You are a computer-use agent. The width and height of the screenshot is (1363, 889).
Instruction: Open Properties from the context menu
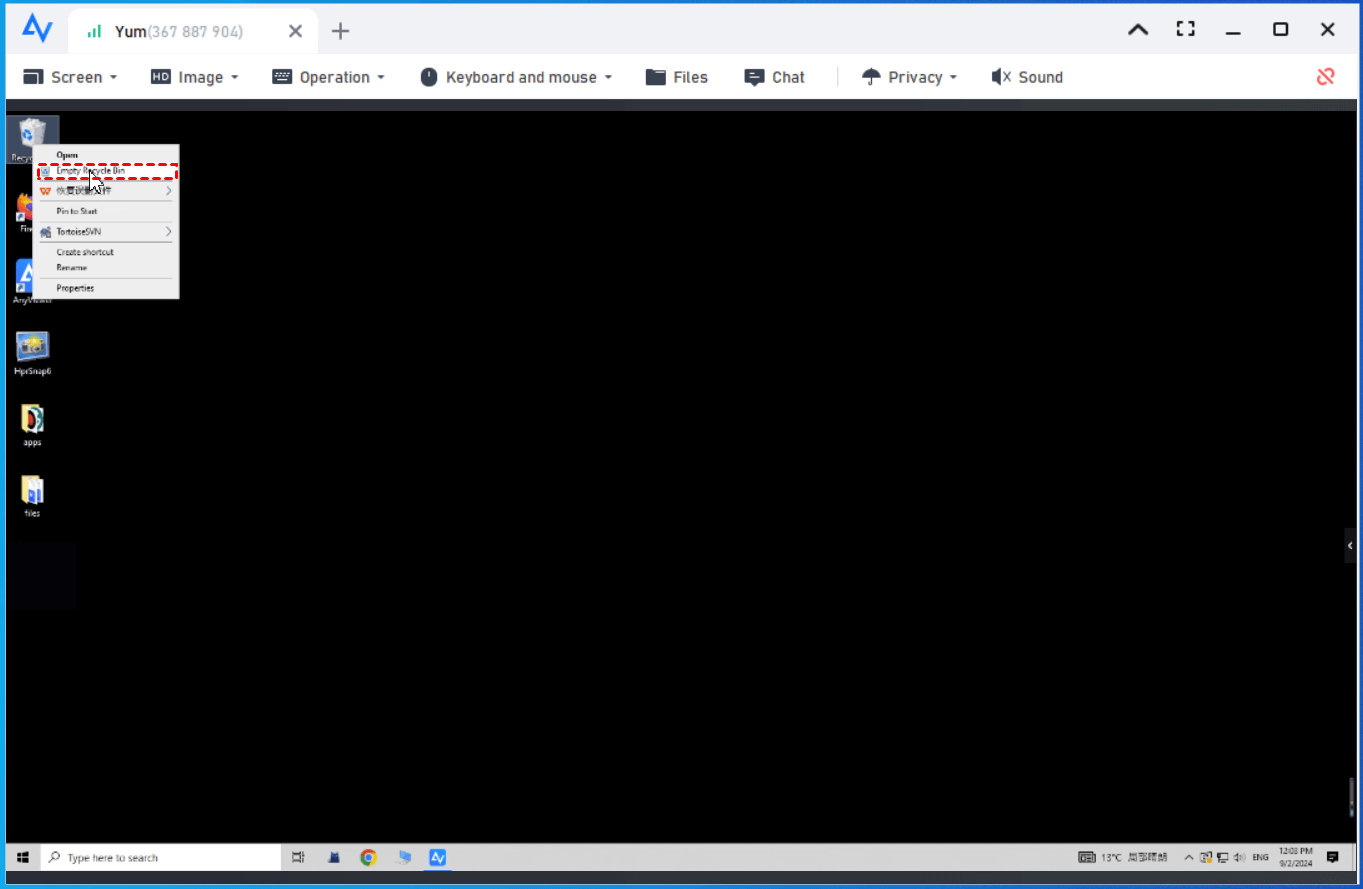click(106, 288)
